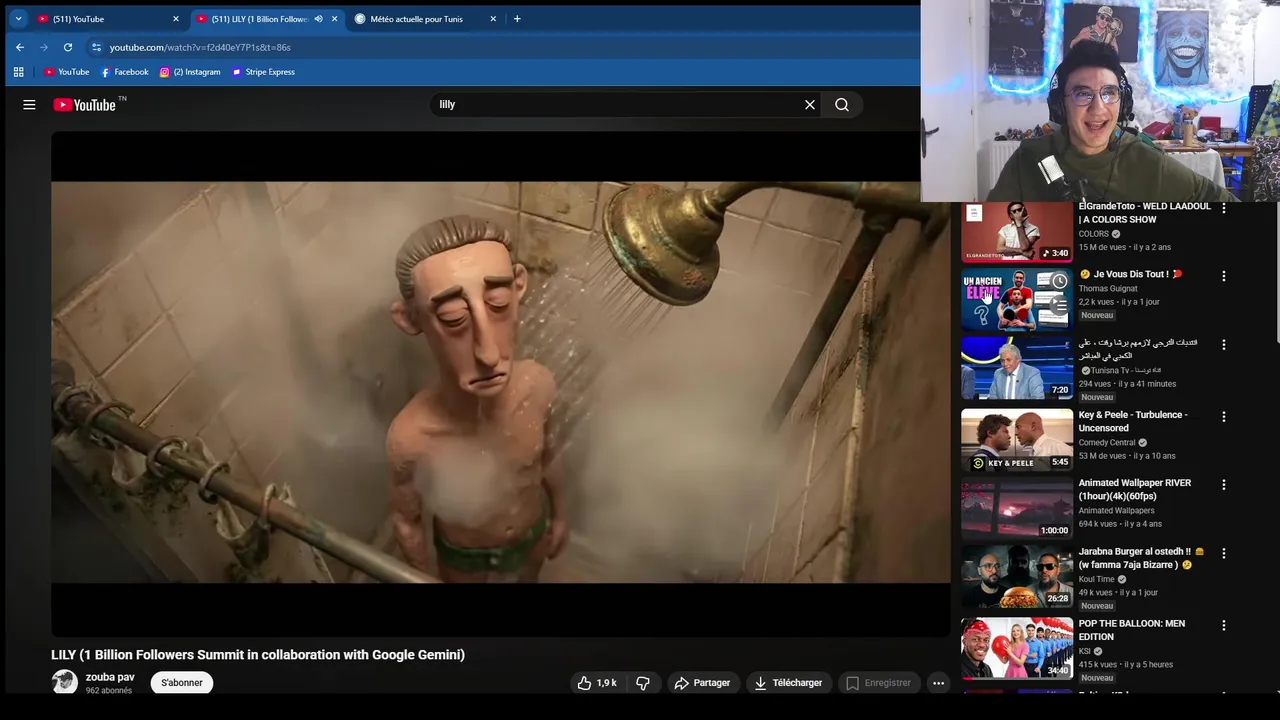Open Key & Peele Turbulence thumbnail

(1017, 439)
